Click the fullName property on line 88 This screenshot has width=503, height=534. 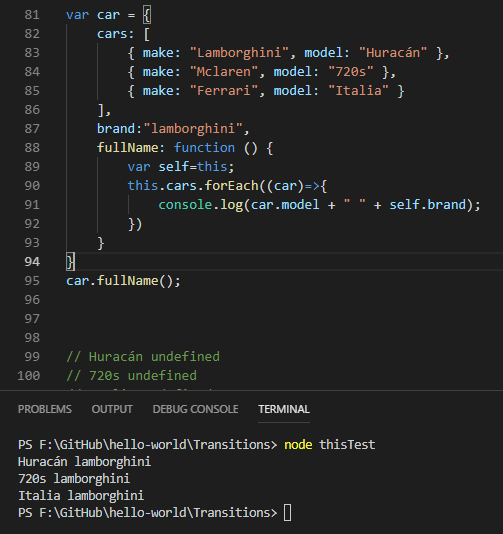[128, 148]
